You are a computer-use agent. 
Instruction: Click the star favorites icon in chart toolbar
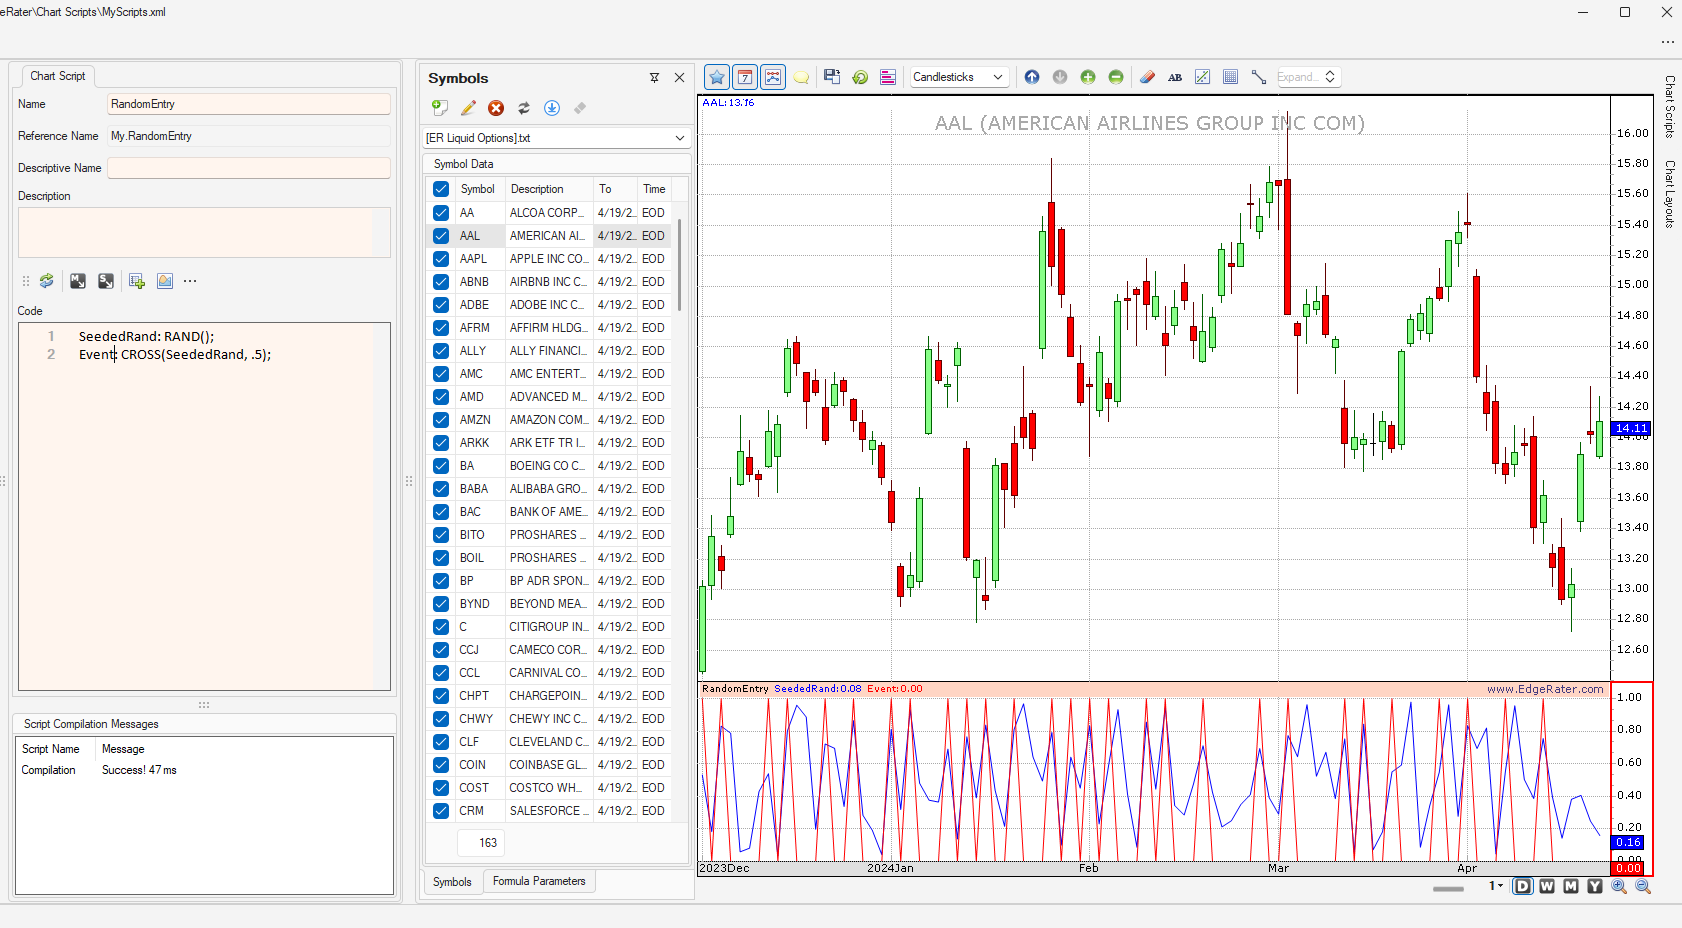[717, 77]
